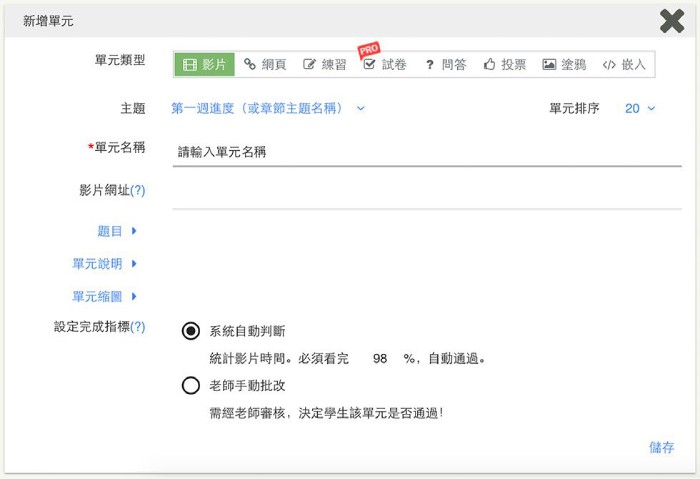
Task: Expand the 單元縮圖 section
Action: [104, 296]
